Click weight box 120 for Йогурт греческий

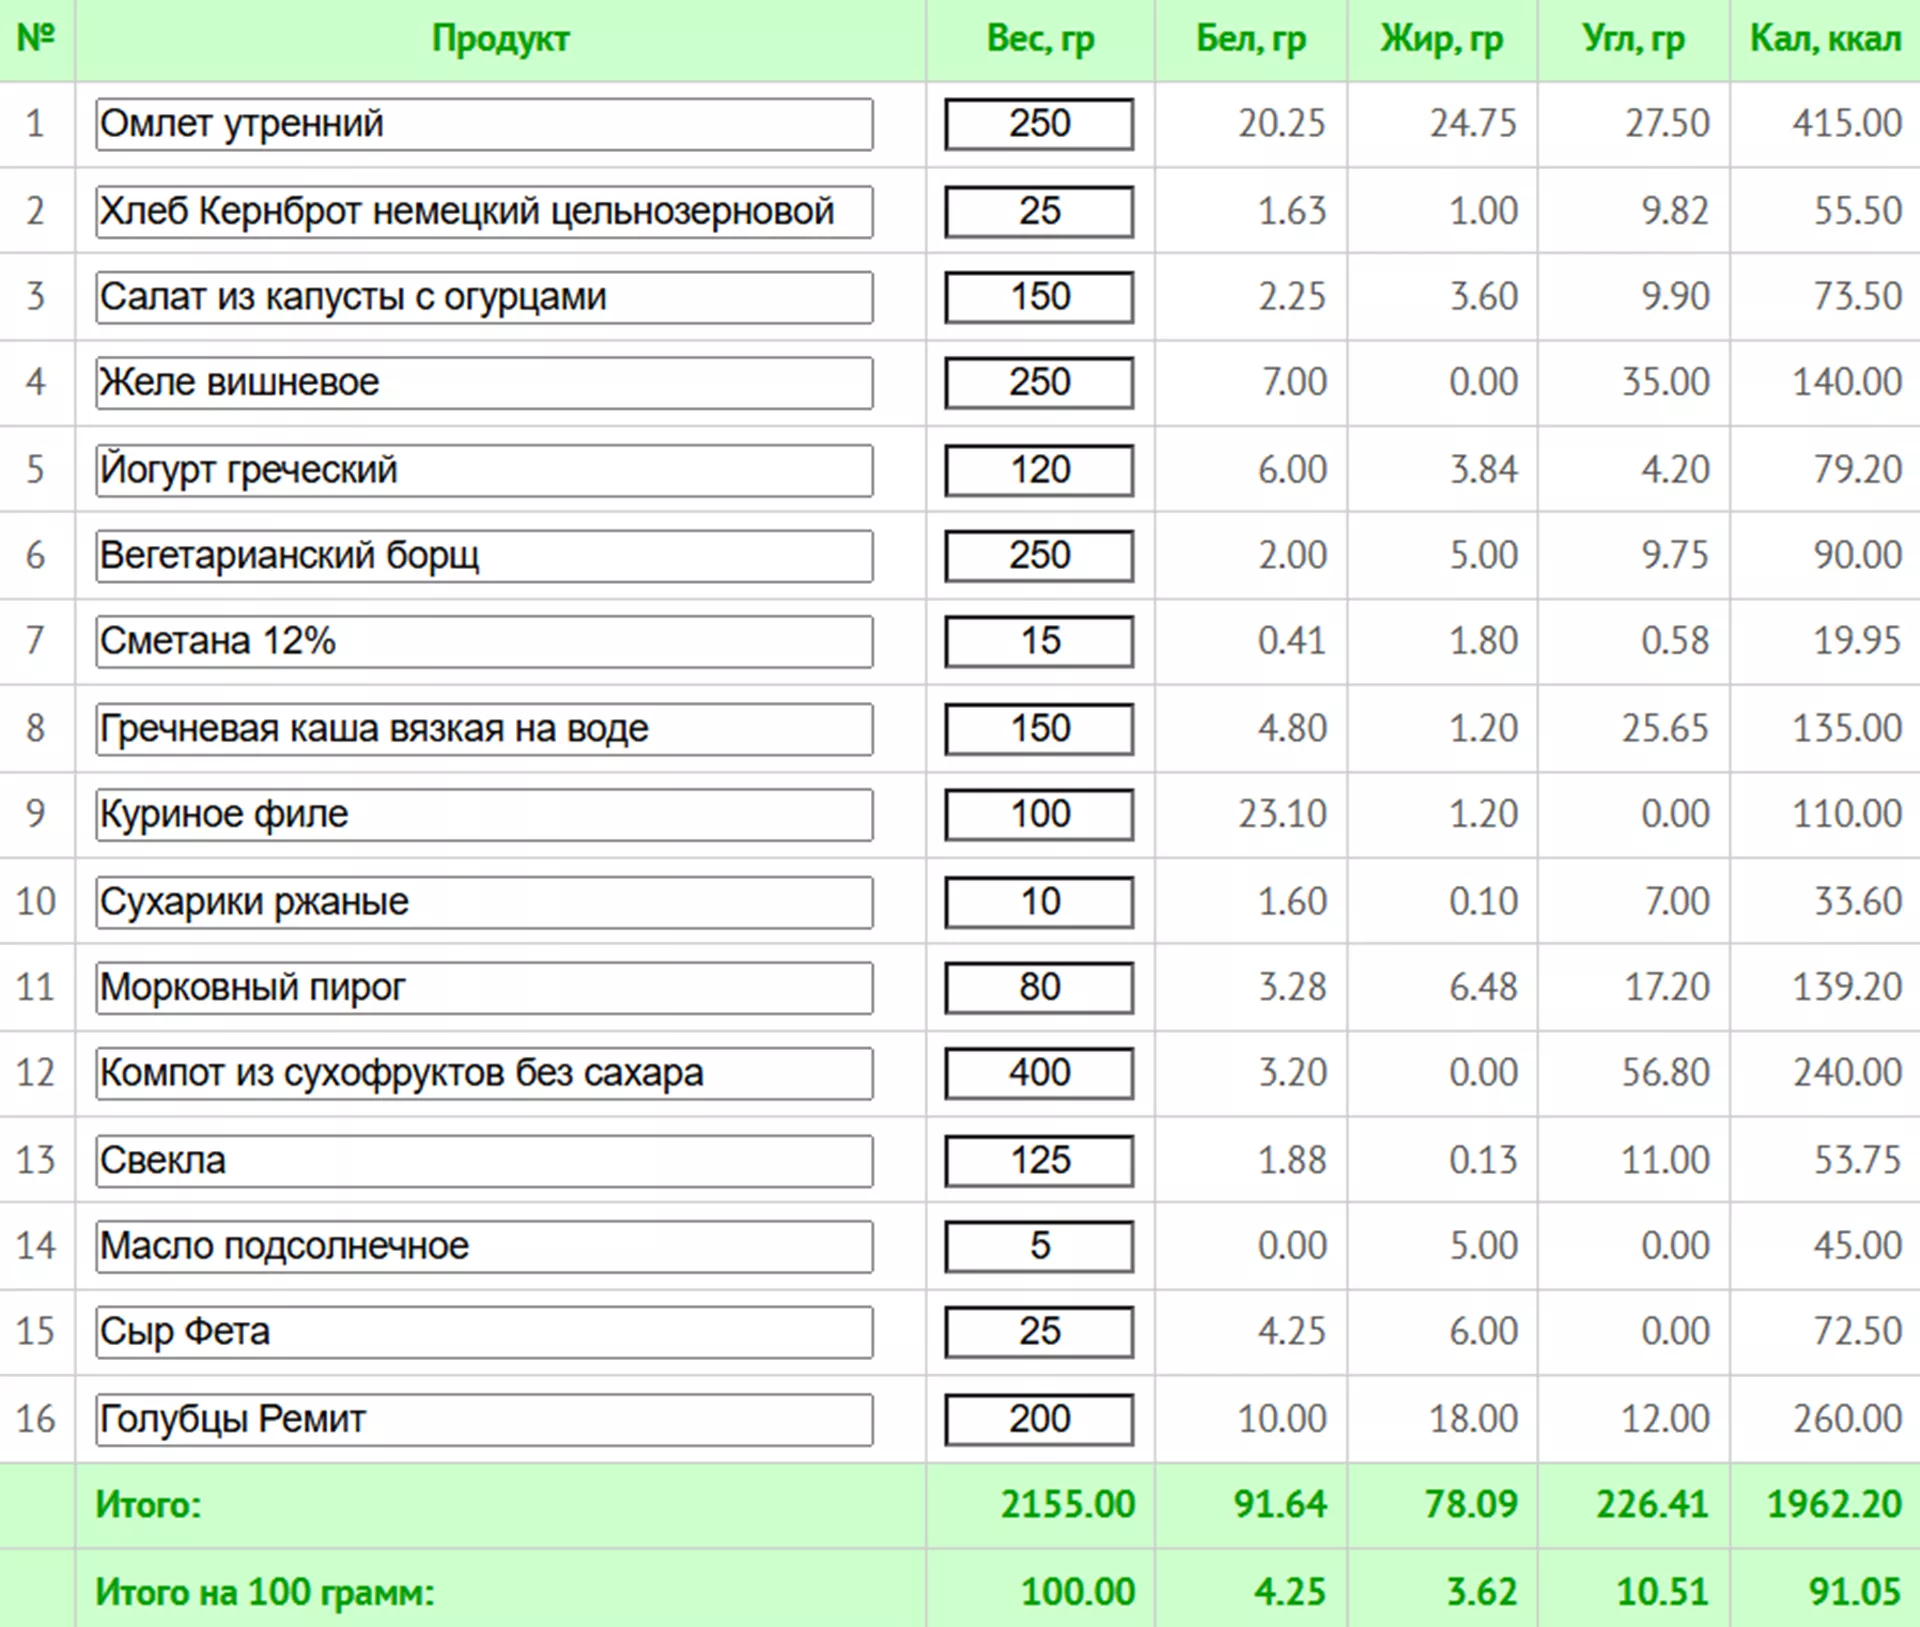(x=1039, y=470)
